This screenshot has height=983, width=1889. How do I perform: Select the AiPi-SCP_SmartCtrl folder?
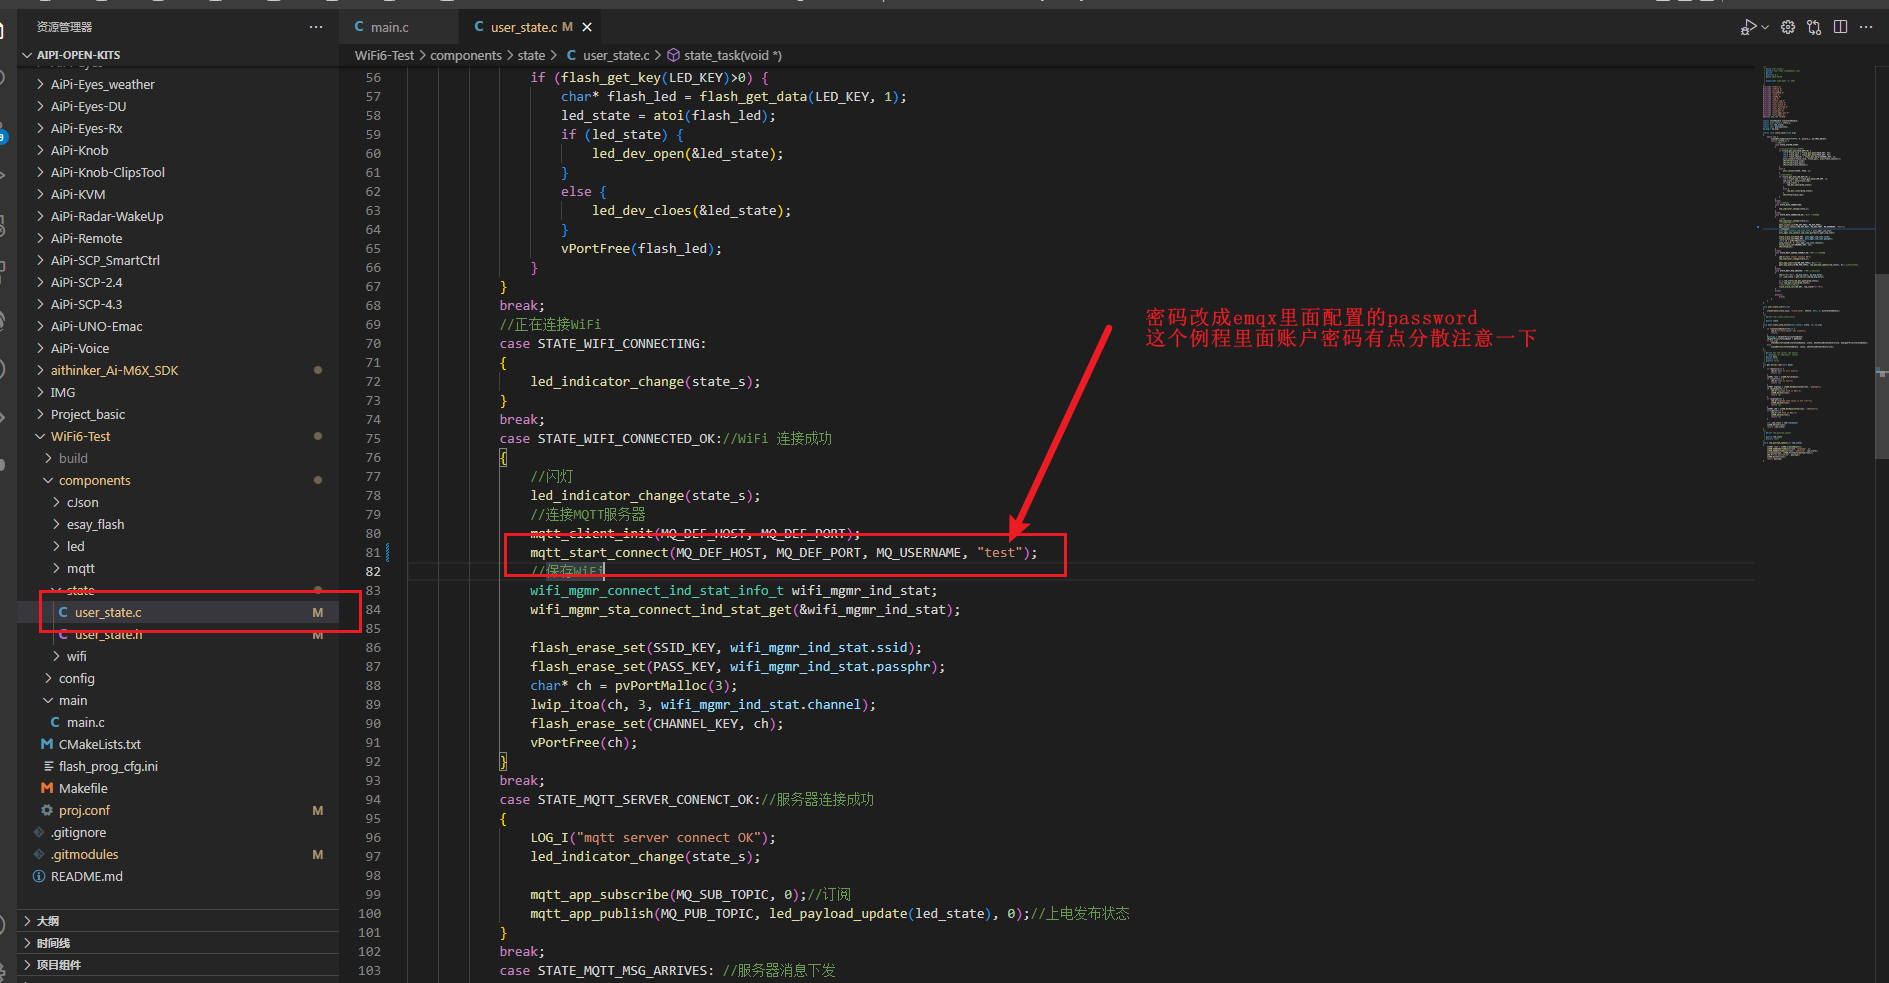tap(180, 260)
